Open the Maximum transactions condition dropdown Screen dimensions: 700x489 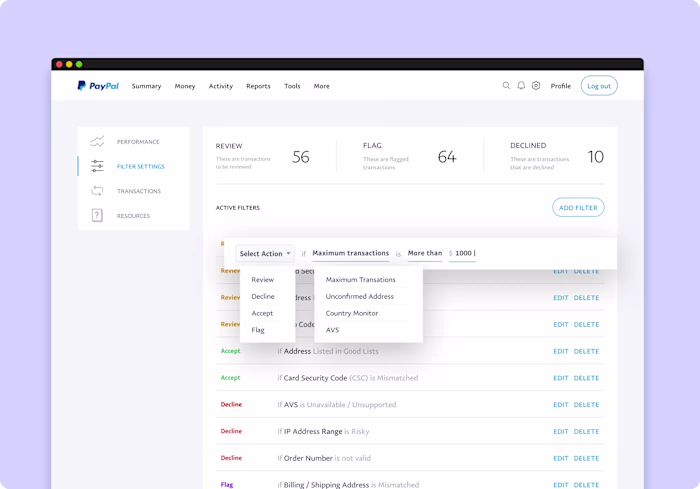350,253
